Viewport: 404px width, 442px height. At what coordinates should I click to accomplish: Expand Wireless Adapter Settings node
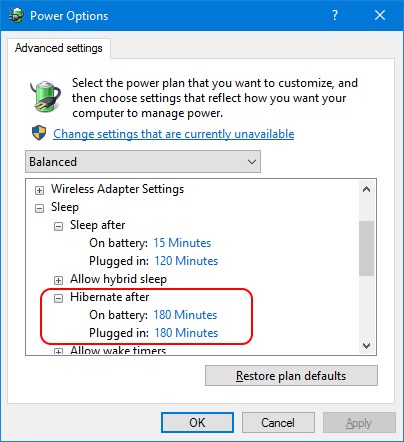[x=39, y=190]
